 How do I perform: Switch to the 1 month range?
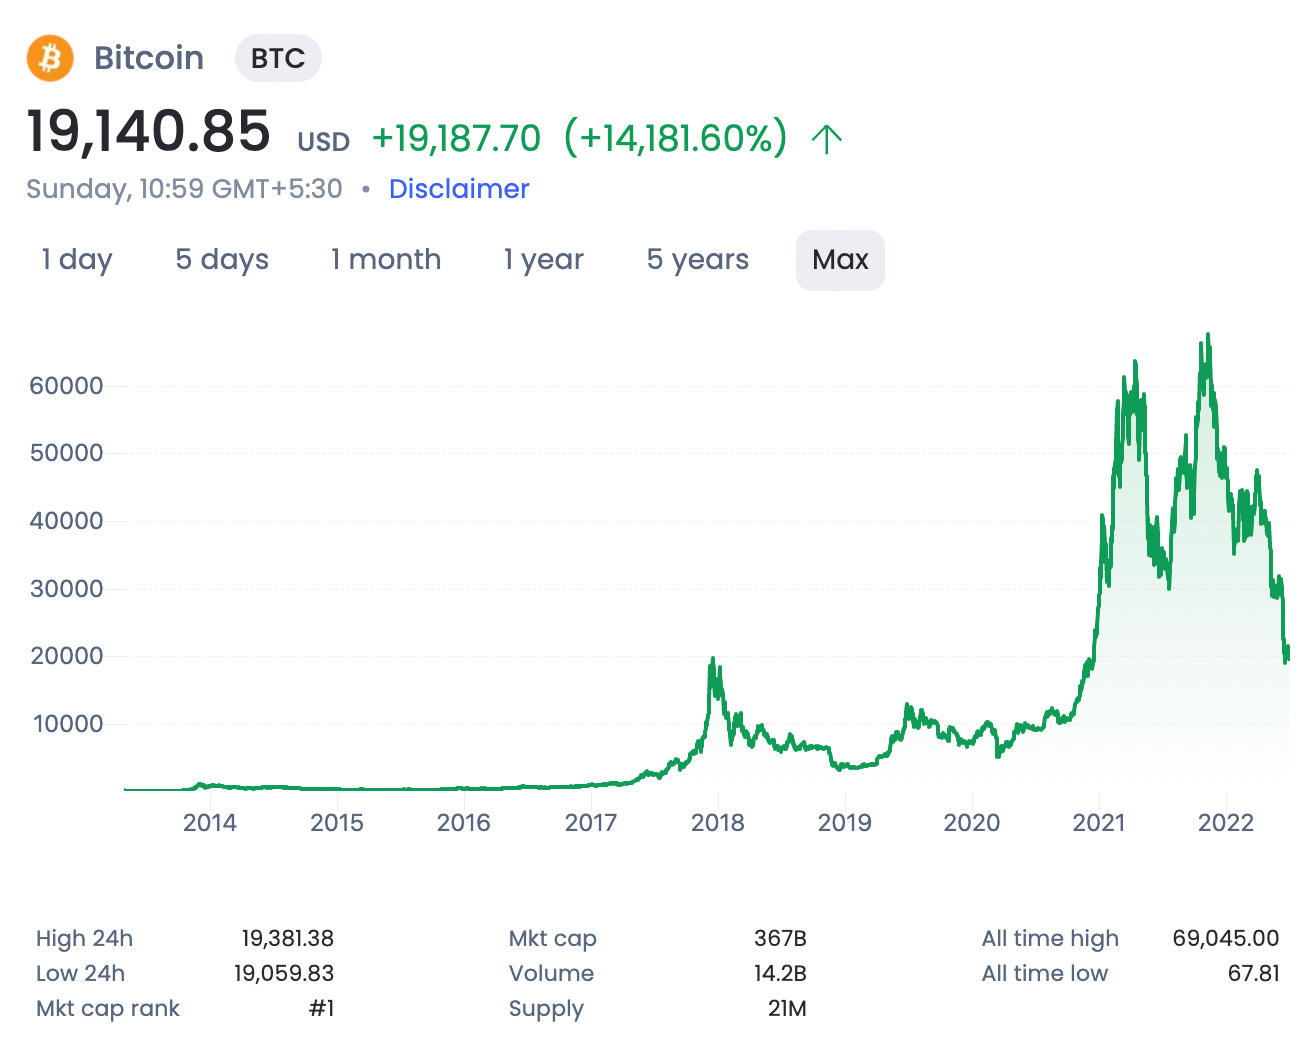[x=386, y=260]
